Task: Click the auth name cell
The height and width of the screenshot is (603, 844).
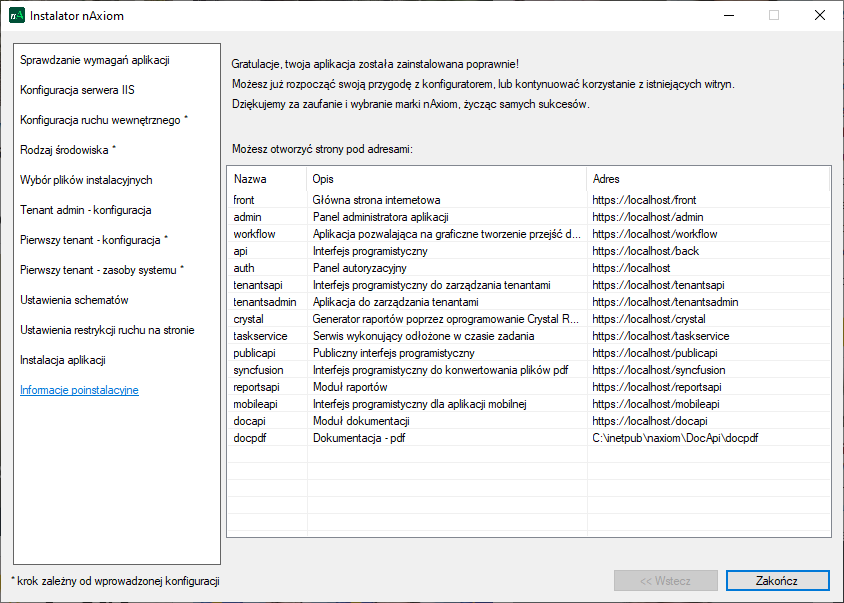Action: tap(244, 268)
